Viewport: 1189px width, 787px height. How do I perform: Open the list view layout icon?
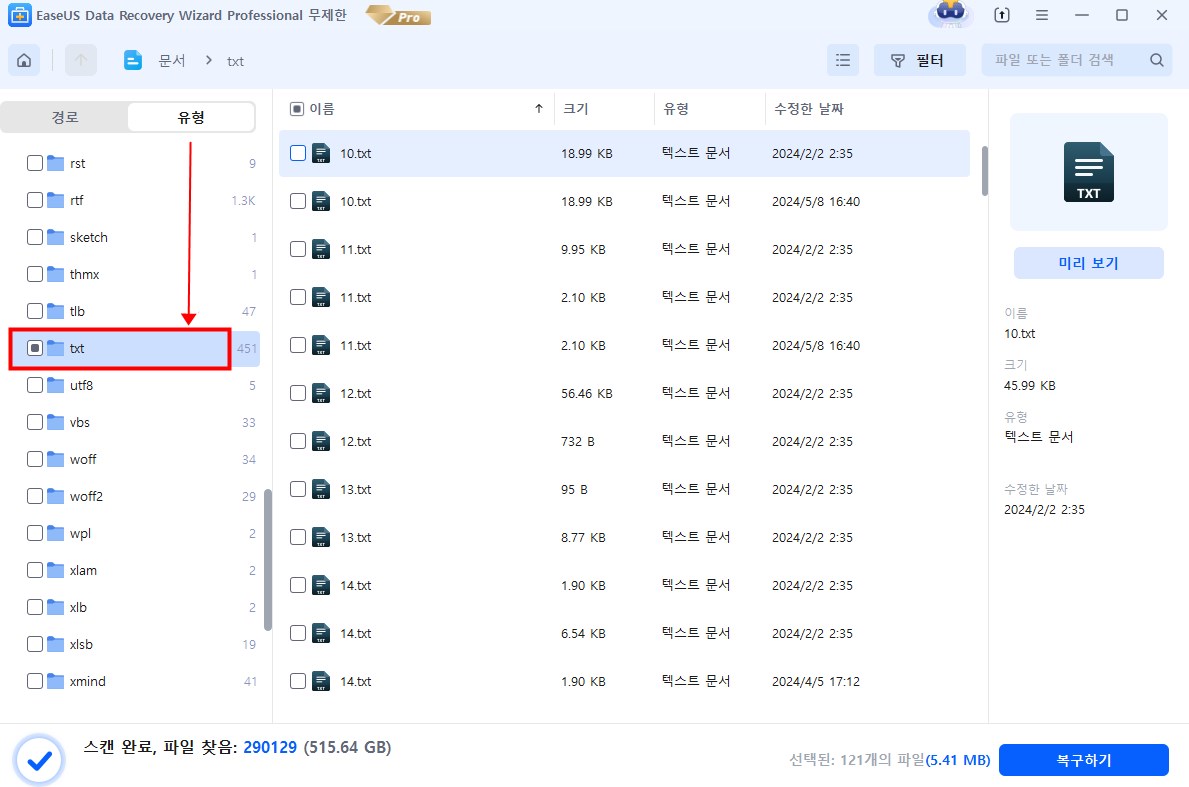point(842,60)
